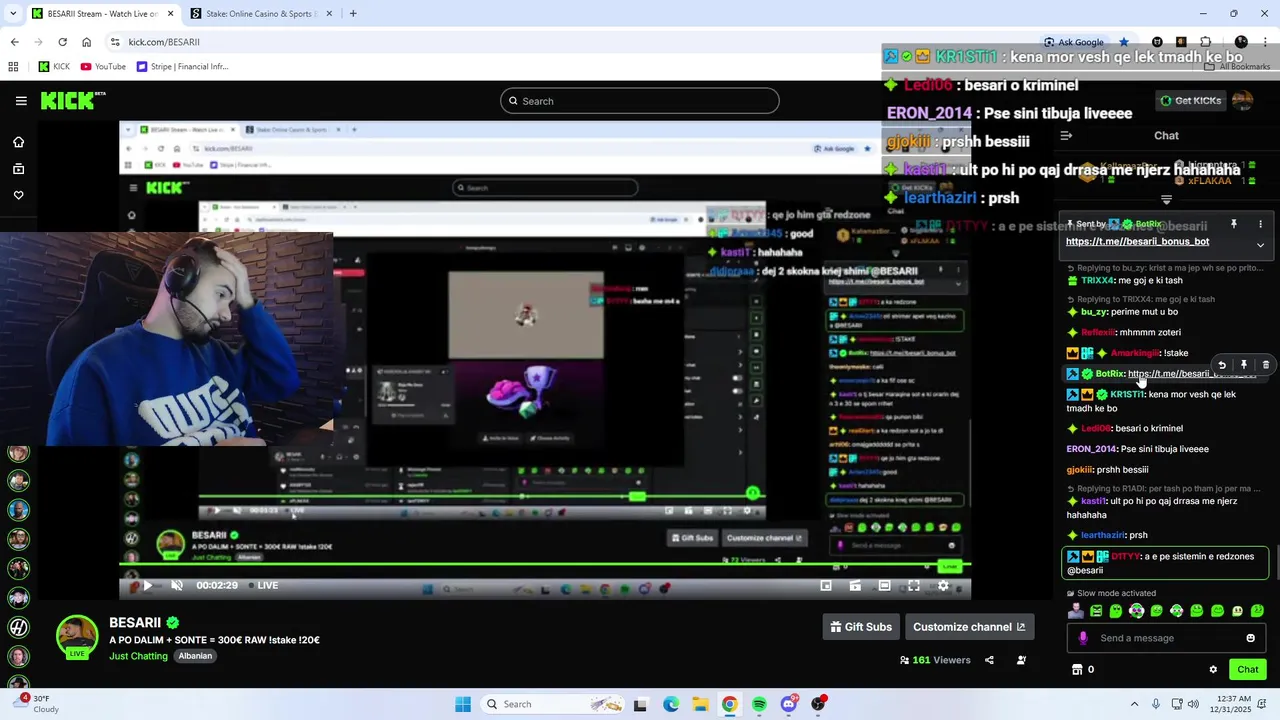
Task: Open Windows Start menu
Action: (463, 704)
